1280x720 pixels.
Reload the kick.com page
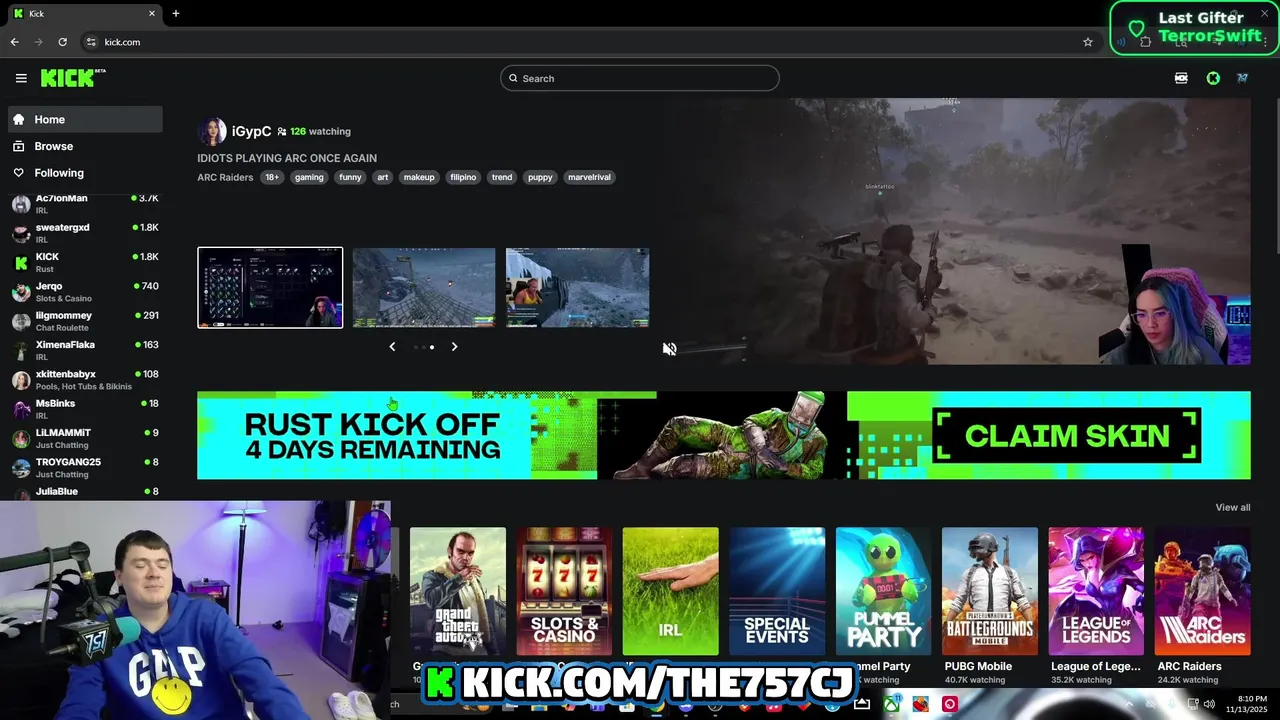pos(62,42)
